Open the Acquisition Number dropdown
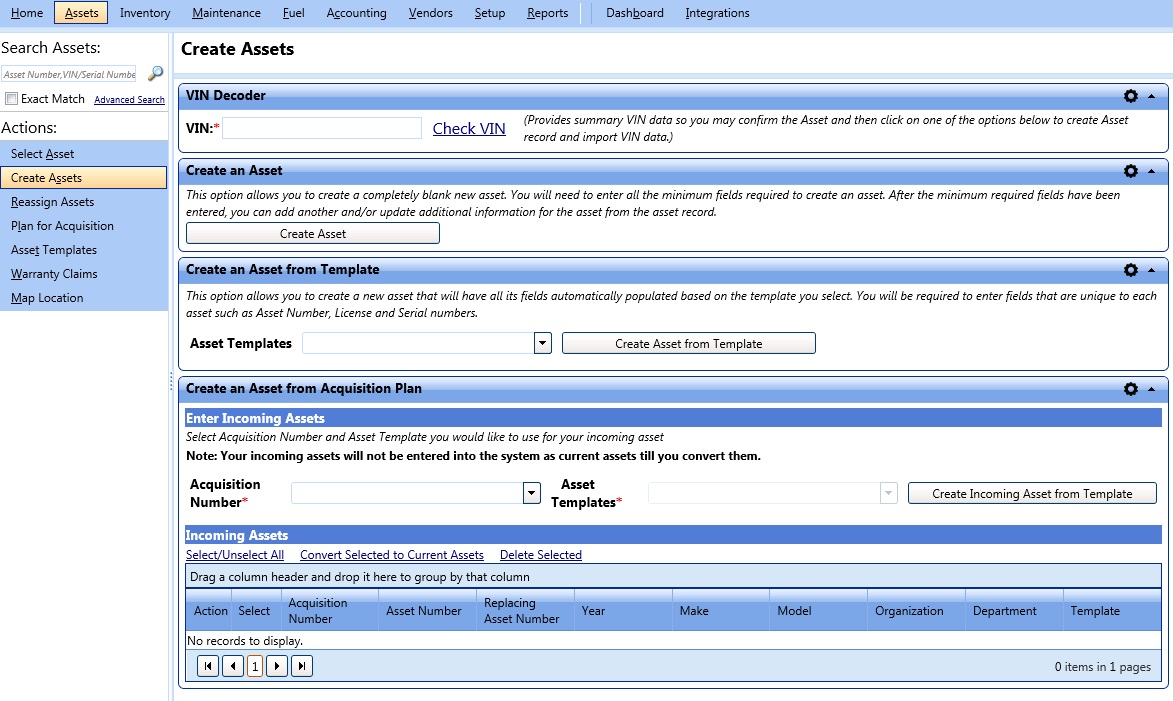 [532, 493]
